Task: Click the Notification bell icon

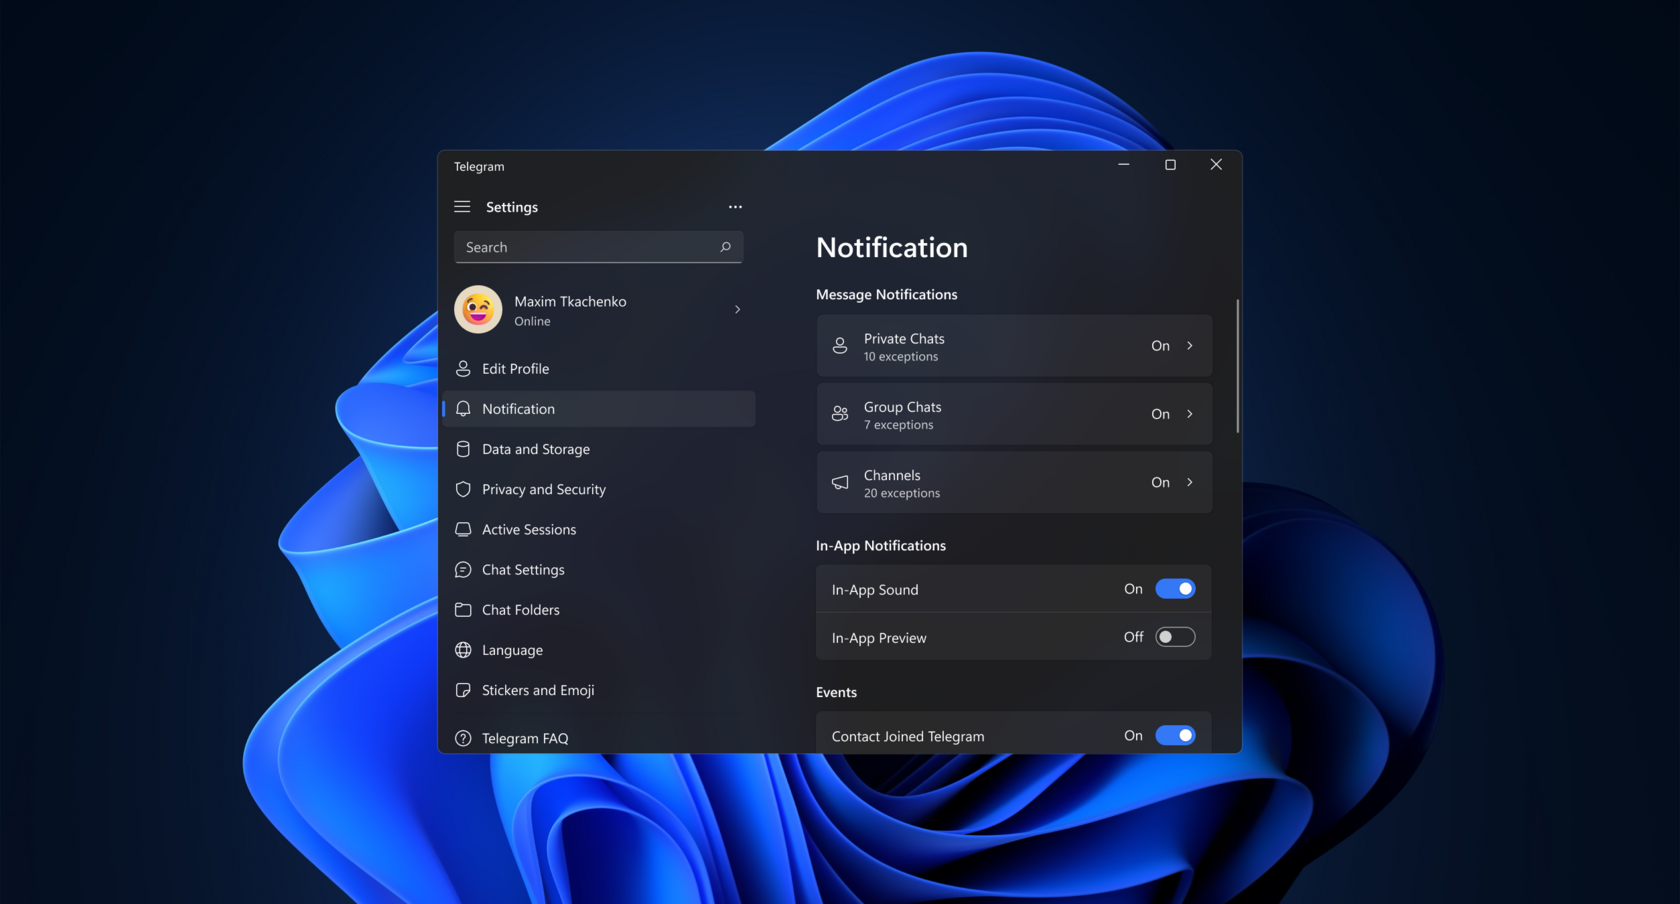Action: point(463,409)
